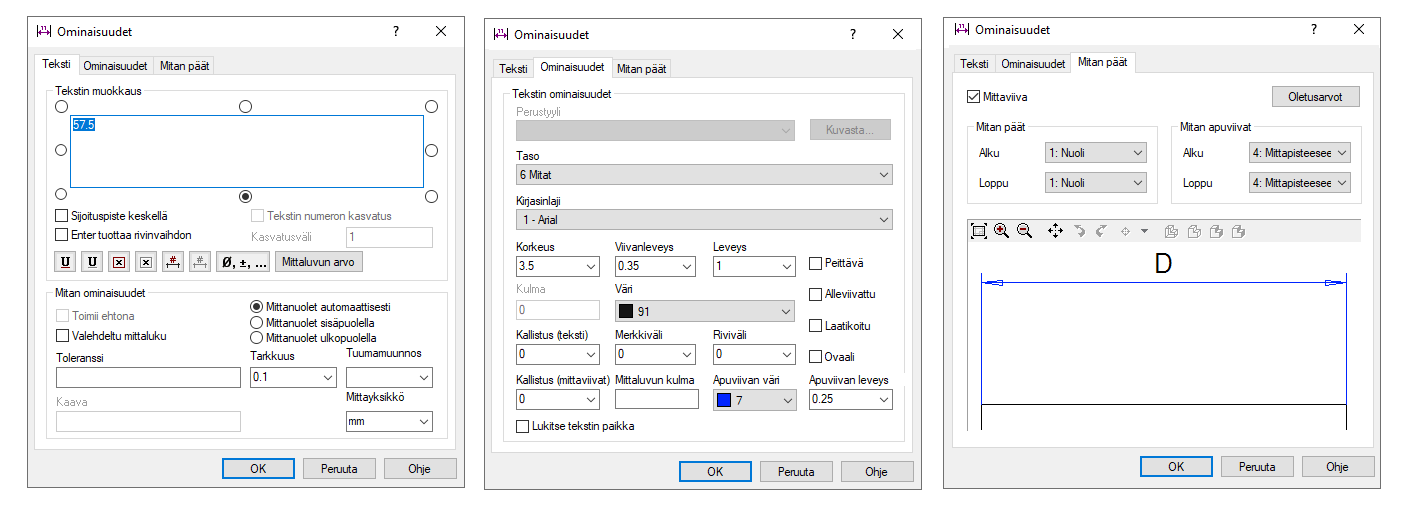Open the Ø, ±, … special symbols button
The width and height of the screenshot is (1404, 514).
(x=243, y=262)
